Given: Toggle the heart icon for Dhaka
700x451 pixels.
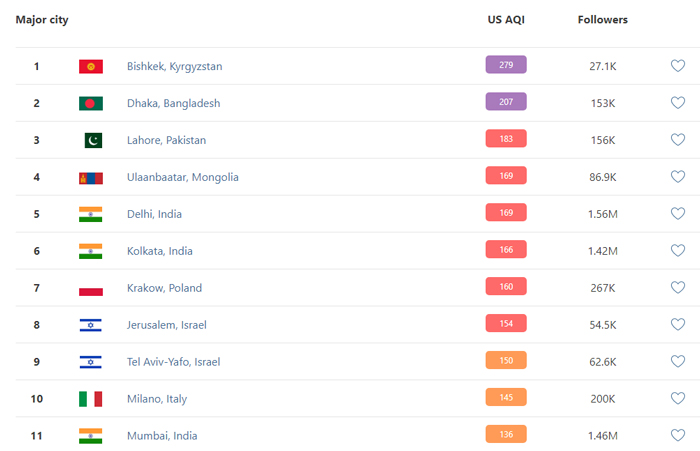Looking at the screenshot, I should pyautogui.click(x=677, y=103).
